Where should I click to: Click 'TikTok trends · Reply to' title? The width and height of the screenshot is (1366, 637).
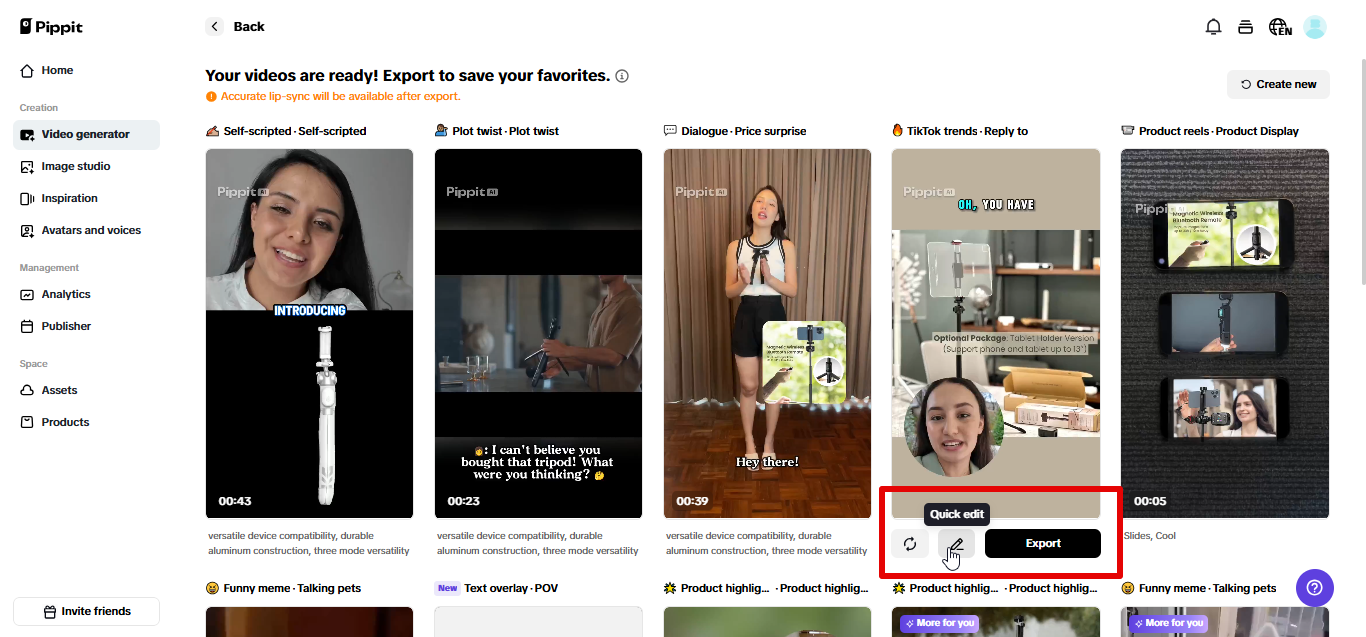(x=968, y=131)
